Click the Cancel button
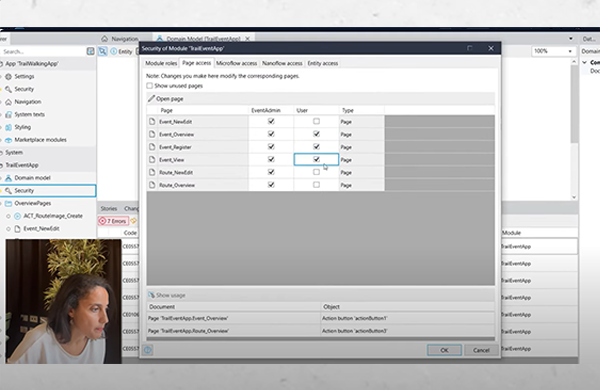Viewport: 600px width, 390px height. pos(481,350)
